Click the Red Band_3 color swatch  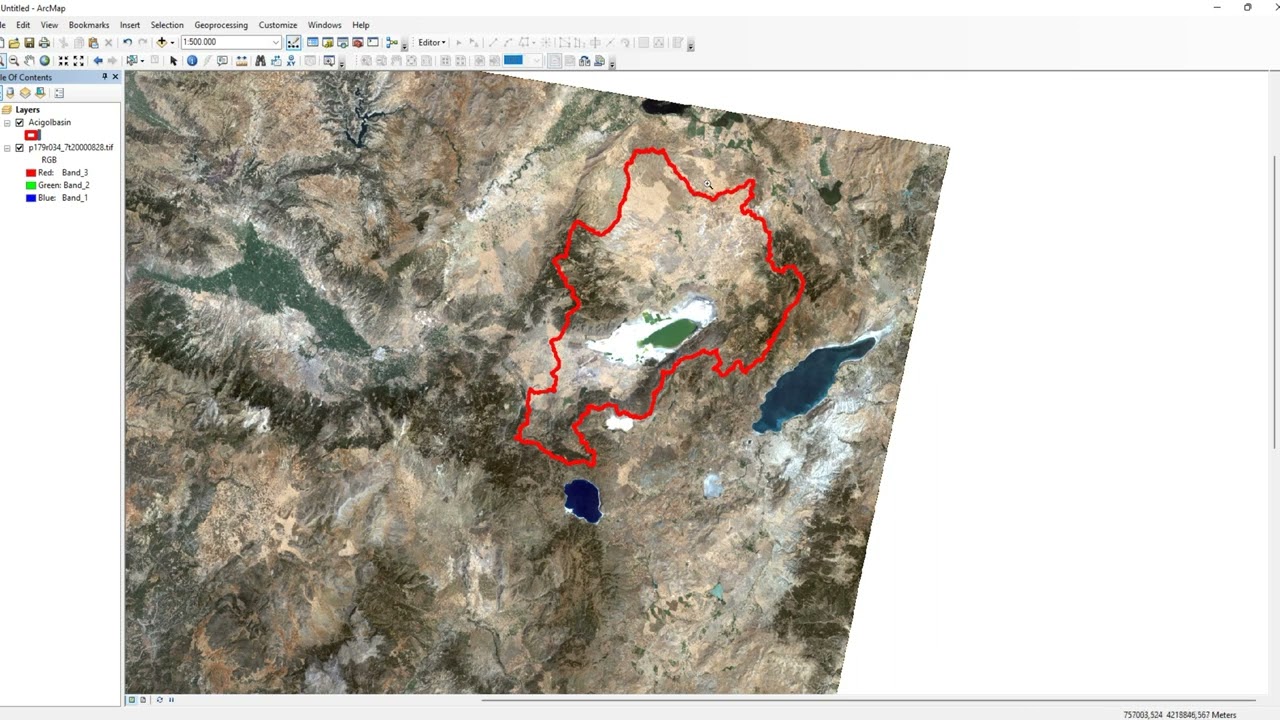[31, 173]
